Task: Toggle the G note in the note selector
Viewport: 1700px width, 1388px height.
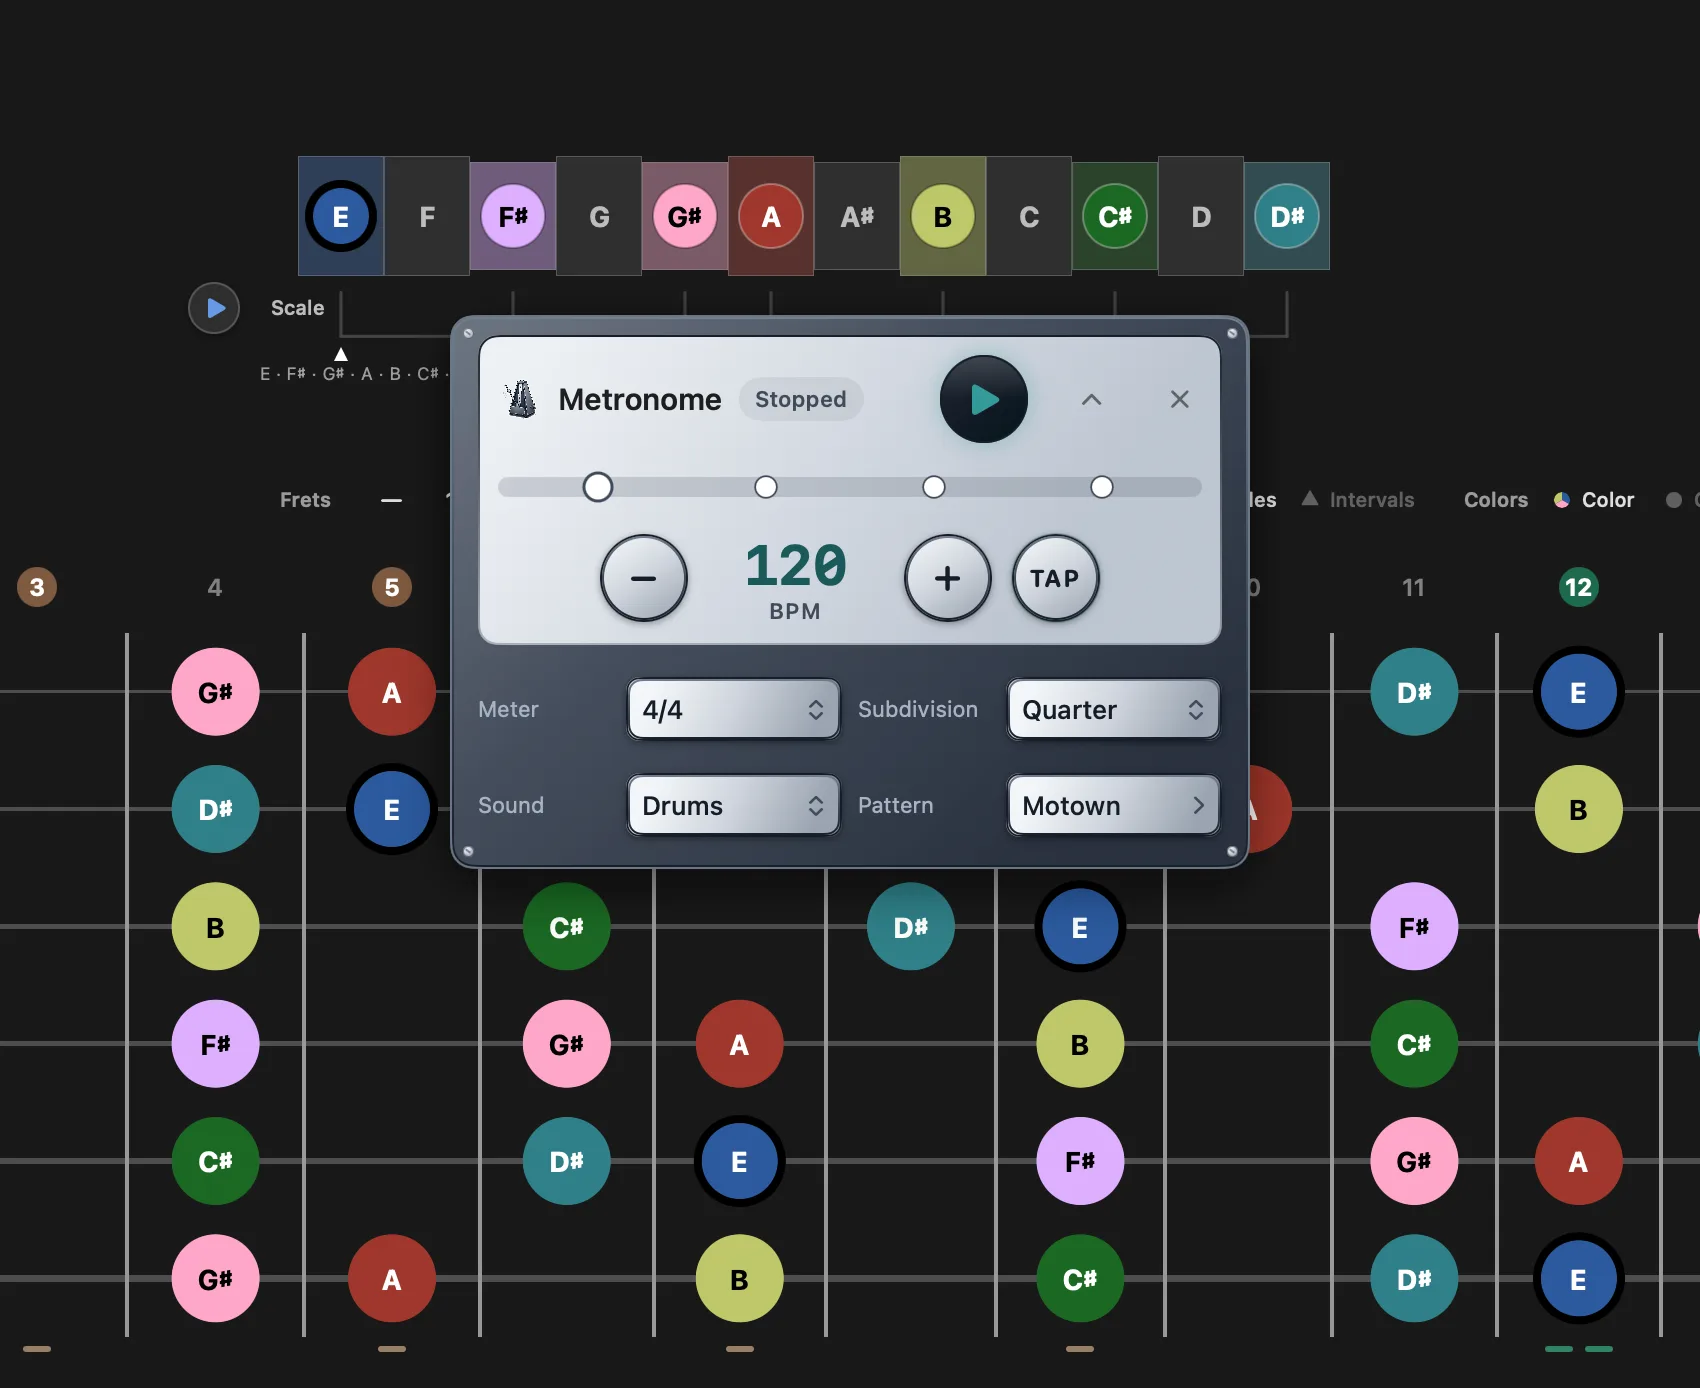Action: click(x=599, y=216)
